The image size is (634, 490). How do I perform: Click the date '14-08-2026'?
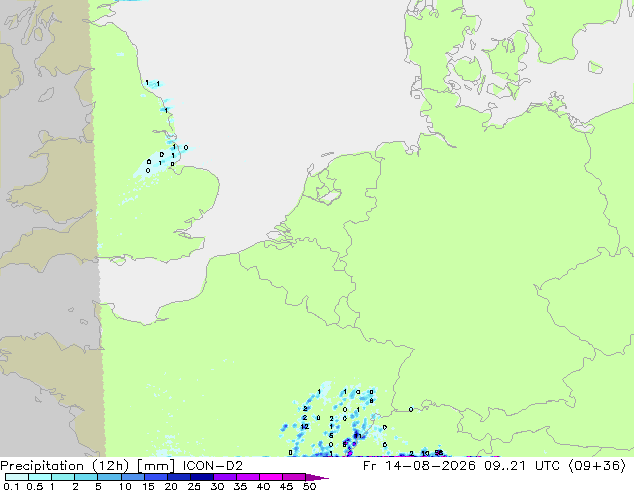tap(430, 466)
